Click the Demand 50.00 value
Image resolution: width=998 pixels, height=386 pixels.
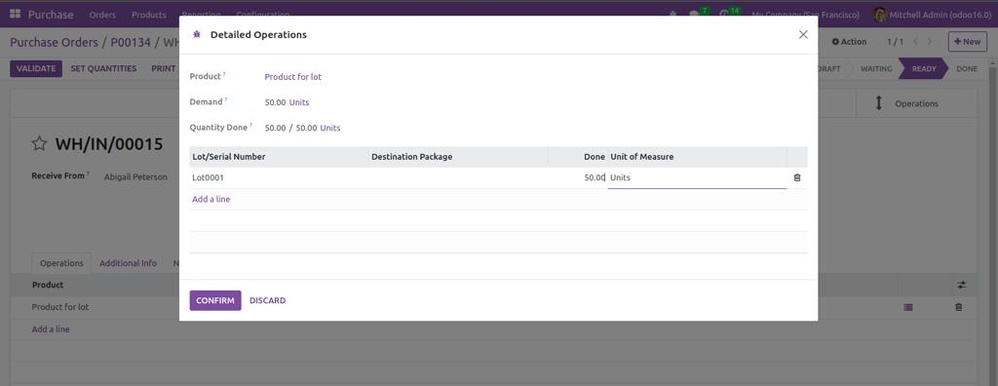click(276, 103)
